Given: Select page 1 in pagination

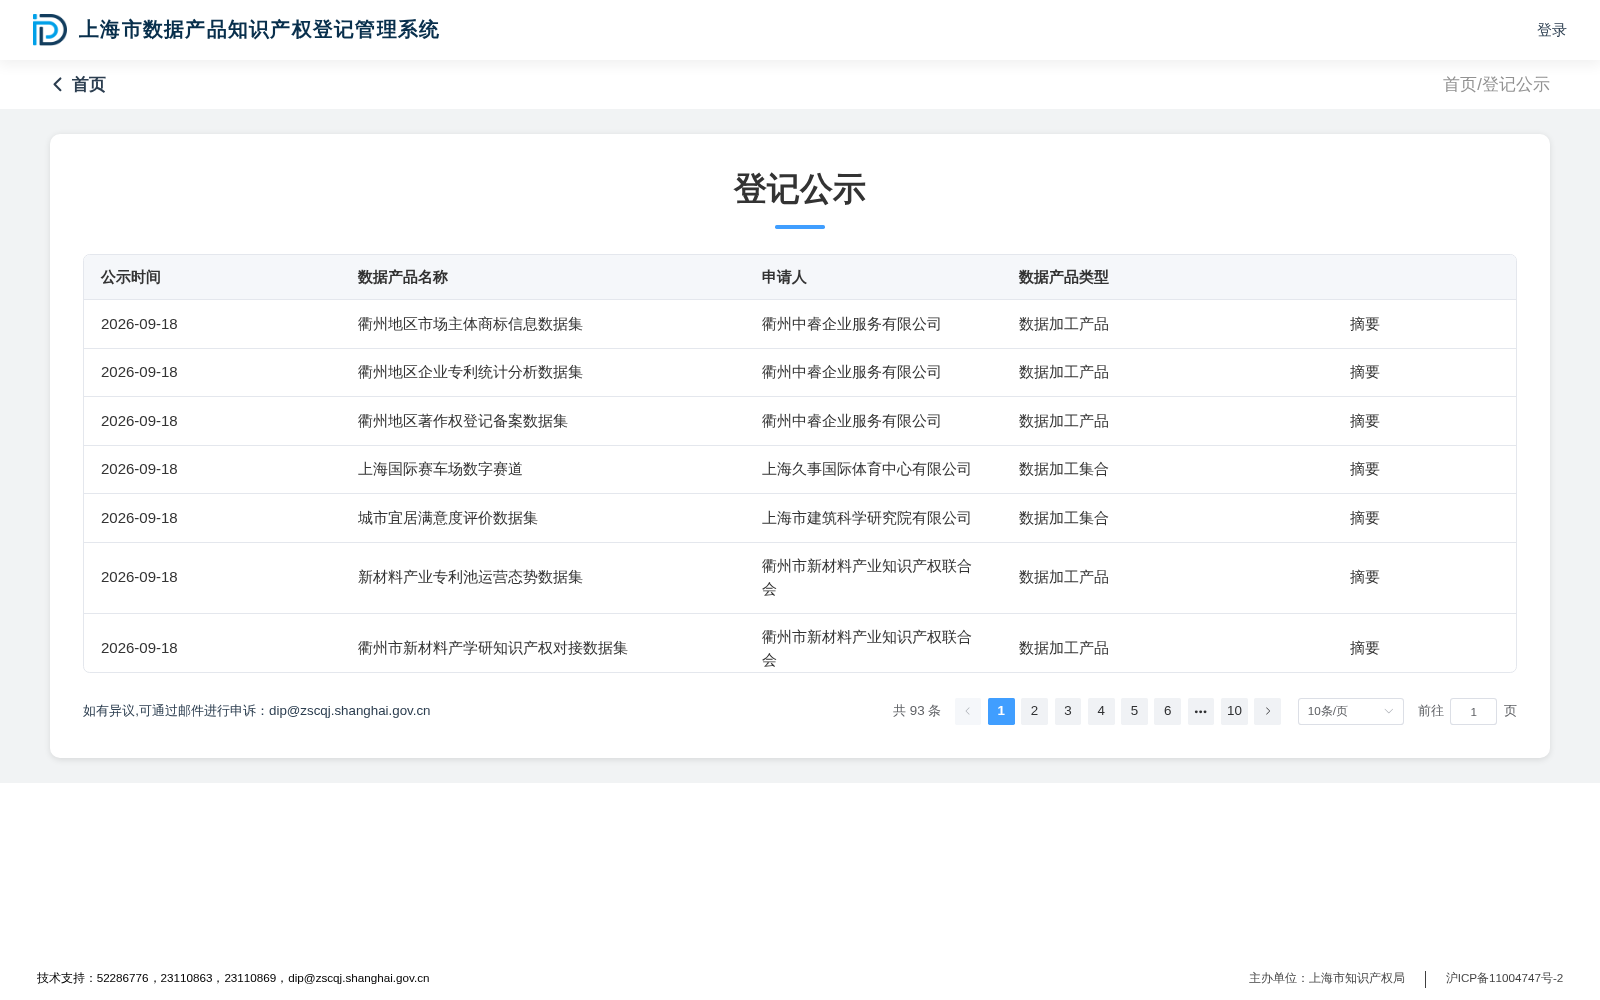Looking at the screenshot, I should click(1001, 711).
